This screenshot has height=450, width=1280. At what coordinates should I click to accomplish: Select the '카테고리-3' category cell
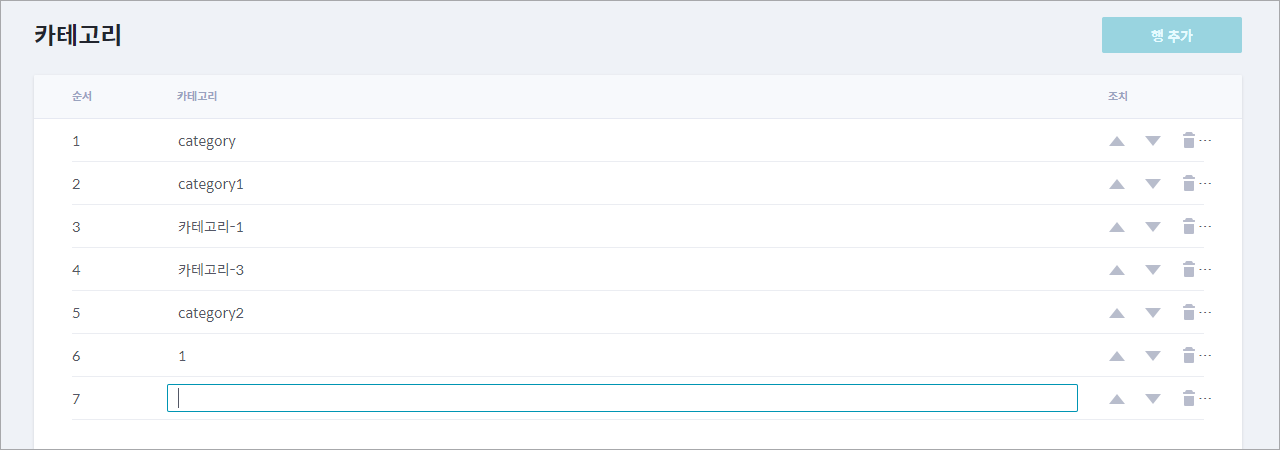(211, 270)
